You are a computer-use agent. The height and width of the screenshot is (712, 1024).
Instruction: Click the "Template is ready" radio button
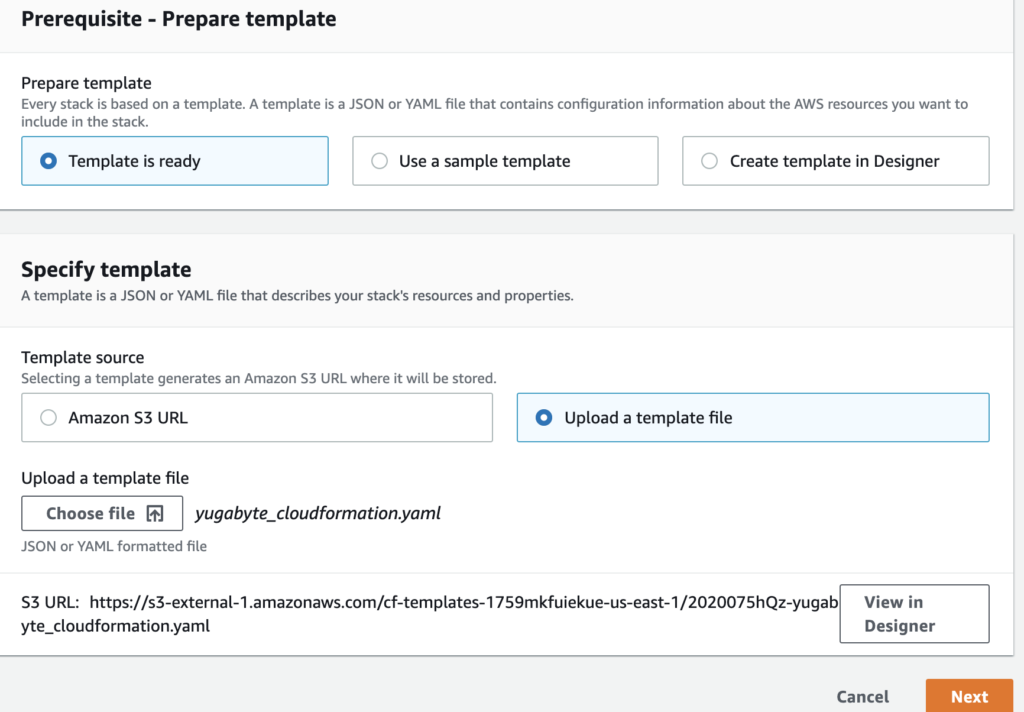(x=48, y=161)
